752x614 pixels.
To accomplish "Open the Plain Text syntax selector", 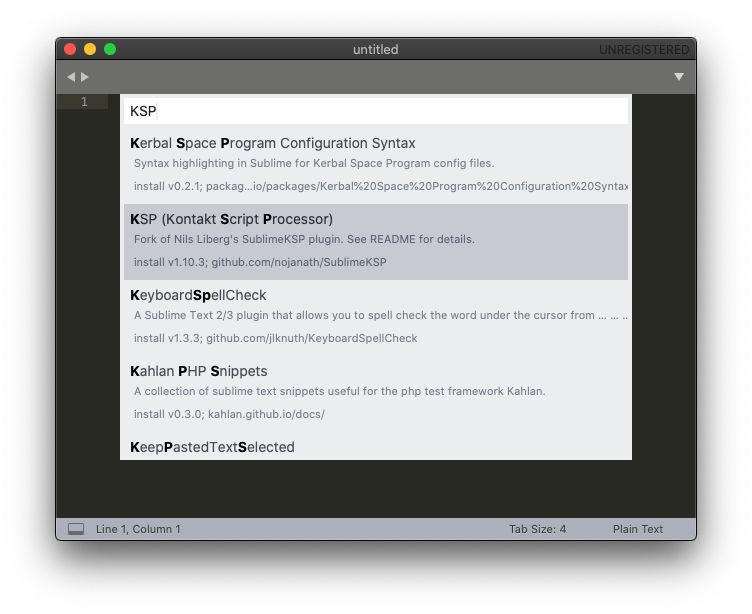I will 637,529.
